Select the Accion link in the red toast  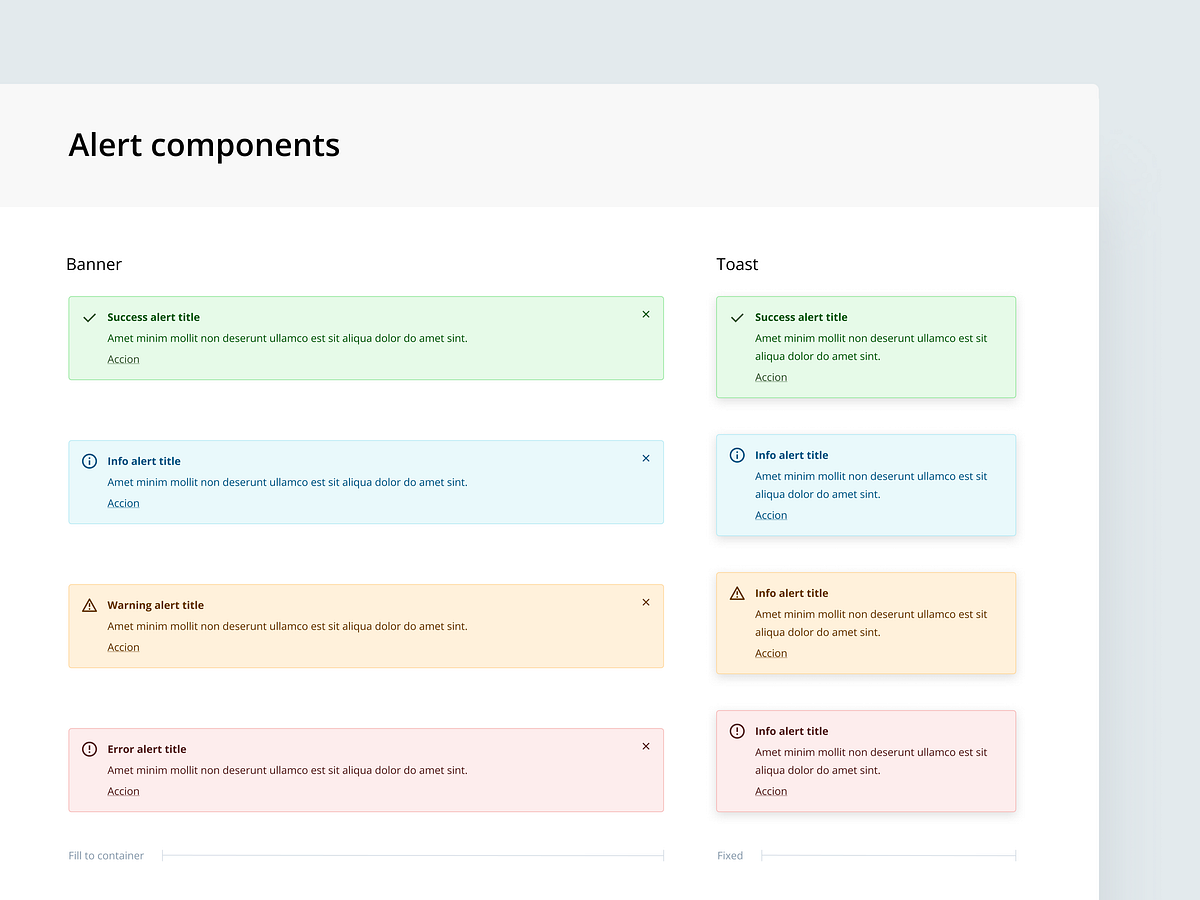tap(771, 791)
